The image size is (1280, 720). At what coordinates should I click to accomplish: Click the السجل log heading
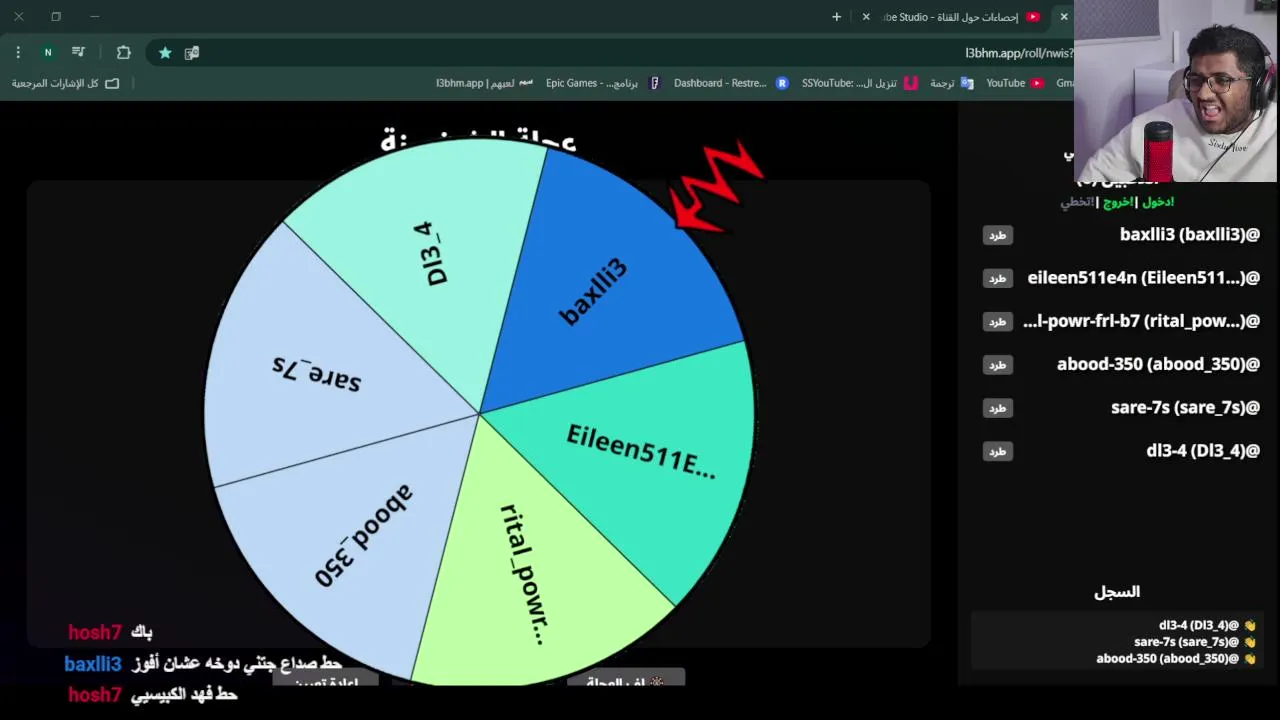(x=1117, y=592)
